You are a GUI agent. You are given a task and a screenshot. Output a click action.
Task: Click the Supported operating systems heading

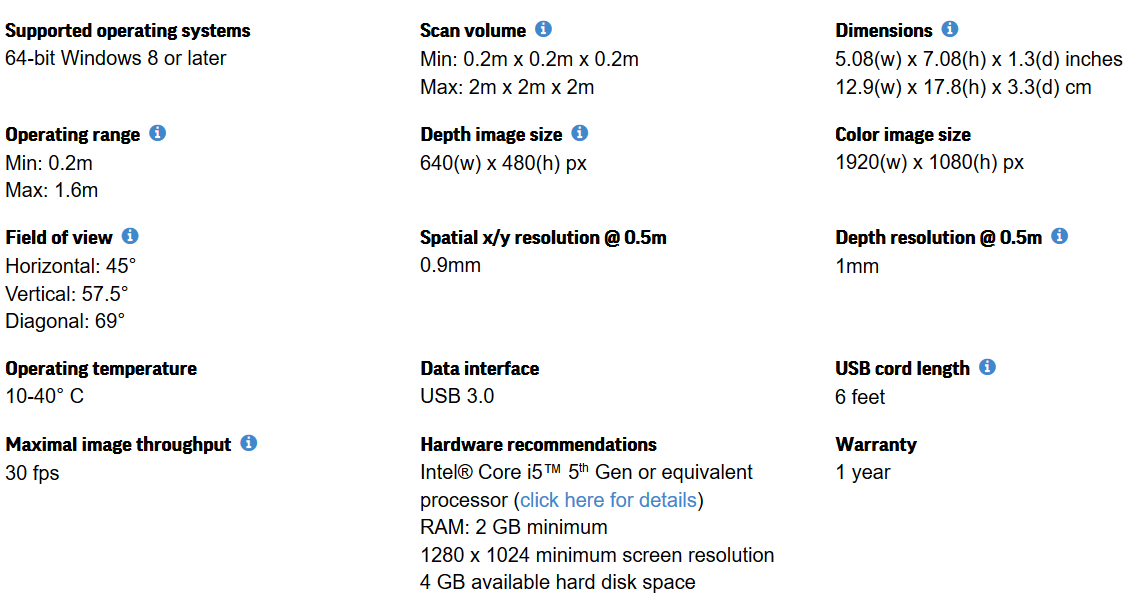(128, 31)
